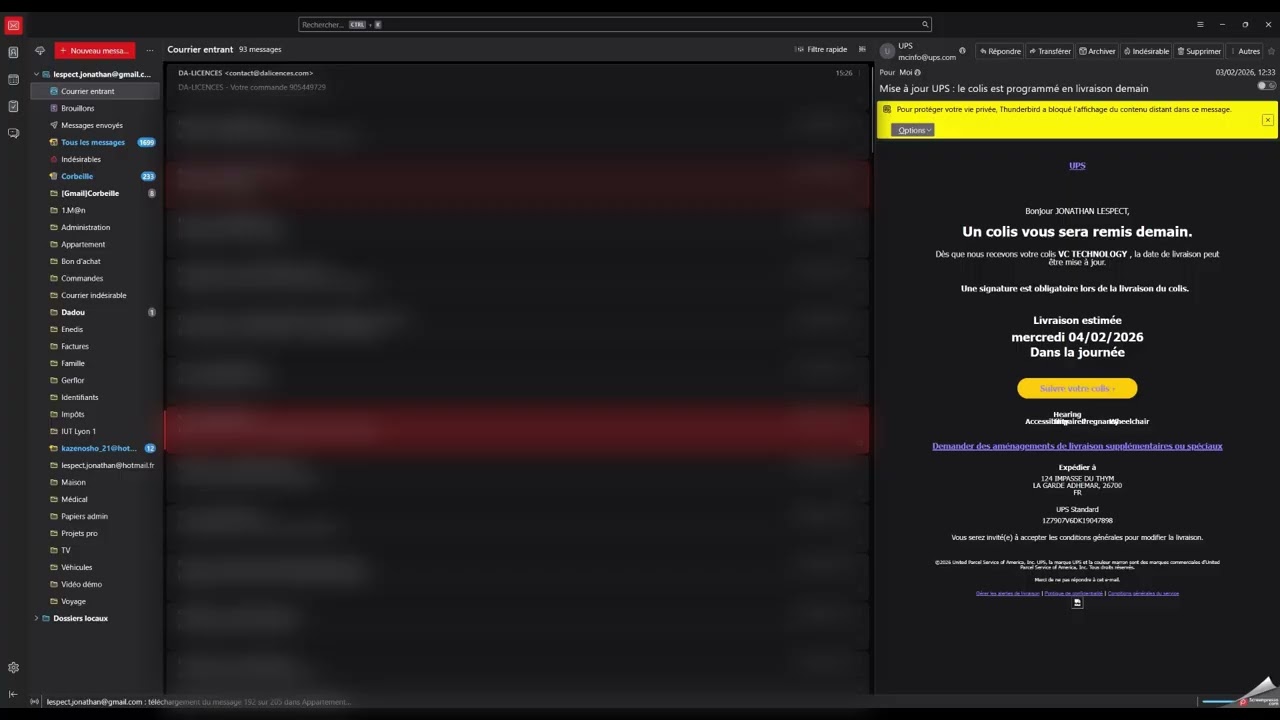The image size is (1280, 720).
Task: Open the Calendar space
Action: [13, 79]
